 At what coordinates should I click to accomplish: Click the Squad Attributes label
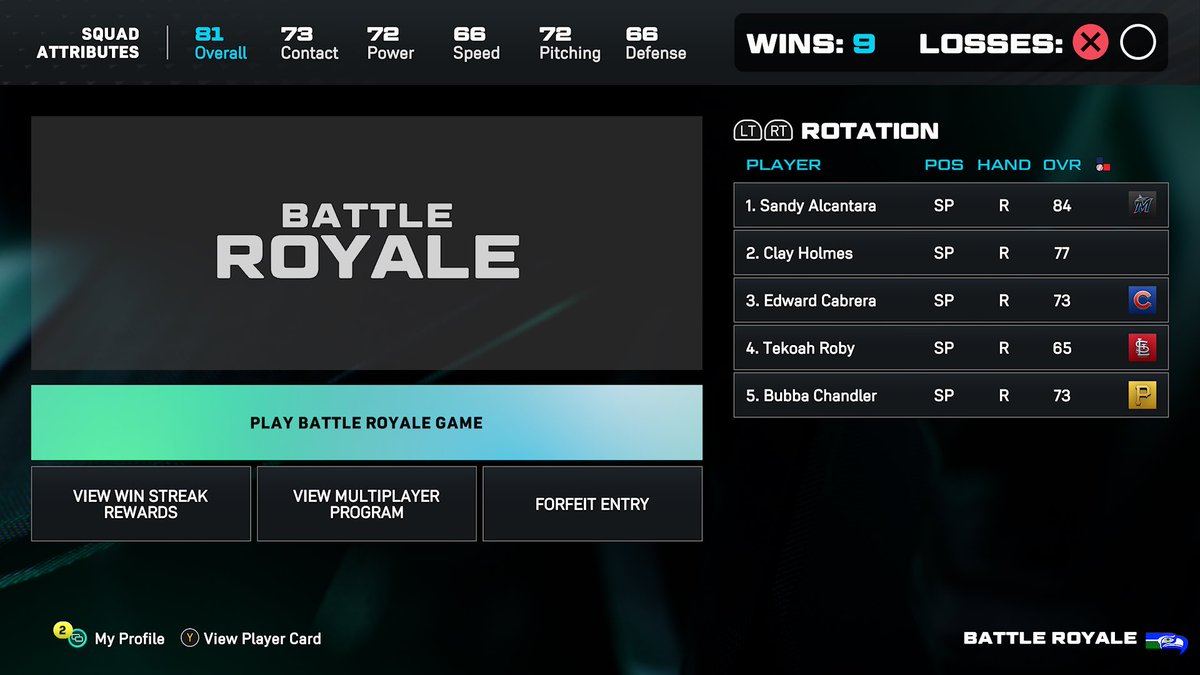point(88,43)
